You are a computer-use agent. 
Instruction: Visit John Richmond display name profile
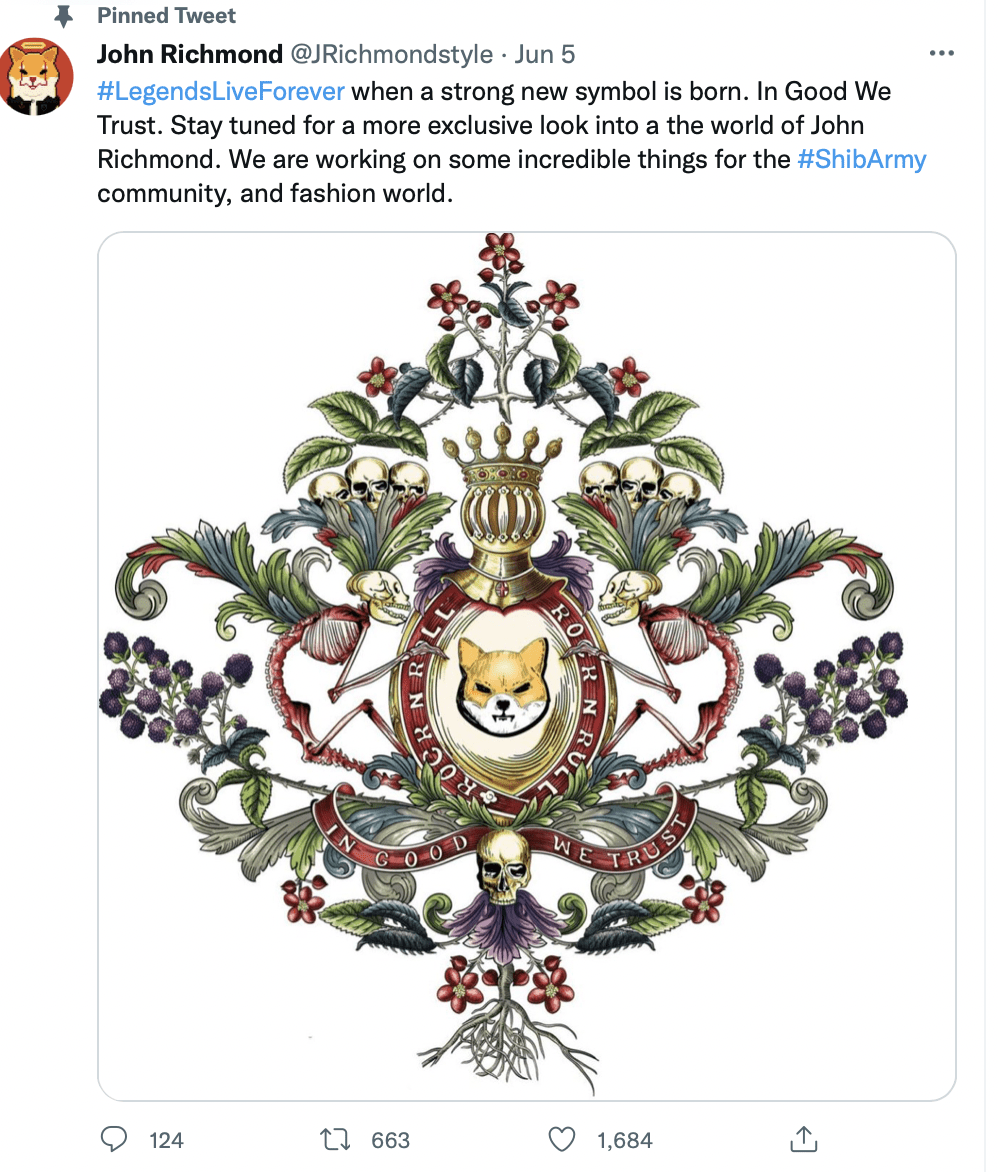click(x=190, y=54)
